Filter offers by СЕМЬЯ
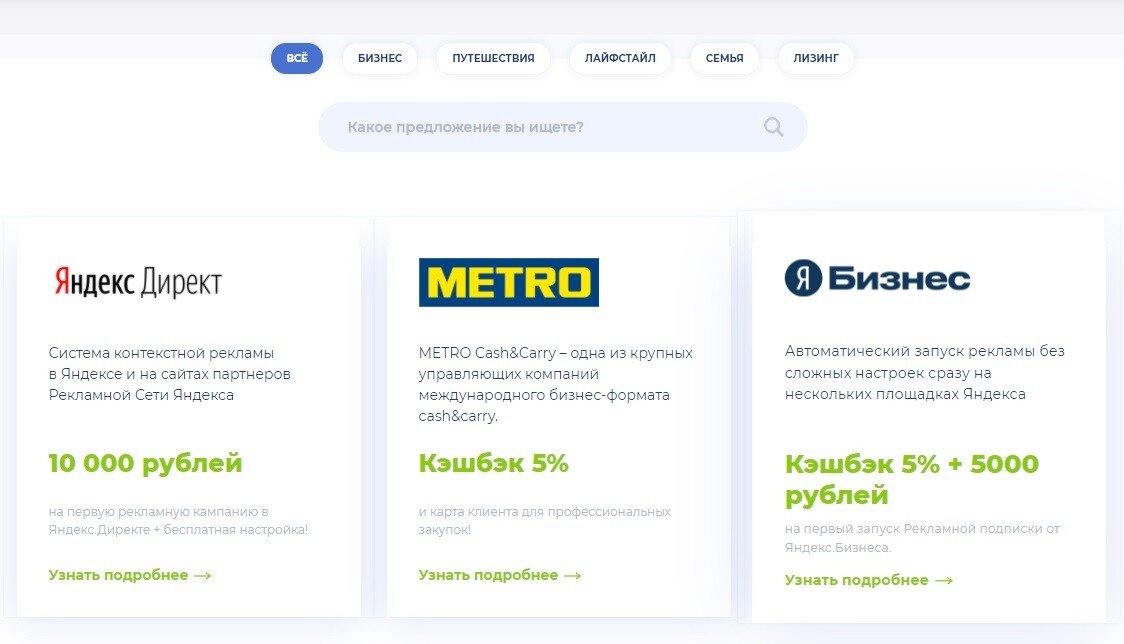Viewport: 1124px width, 644px height. tap(724, 58)
